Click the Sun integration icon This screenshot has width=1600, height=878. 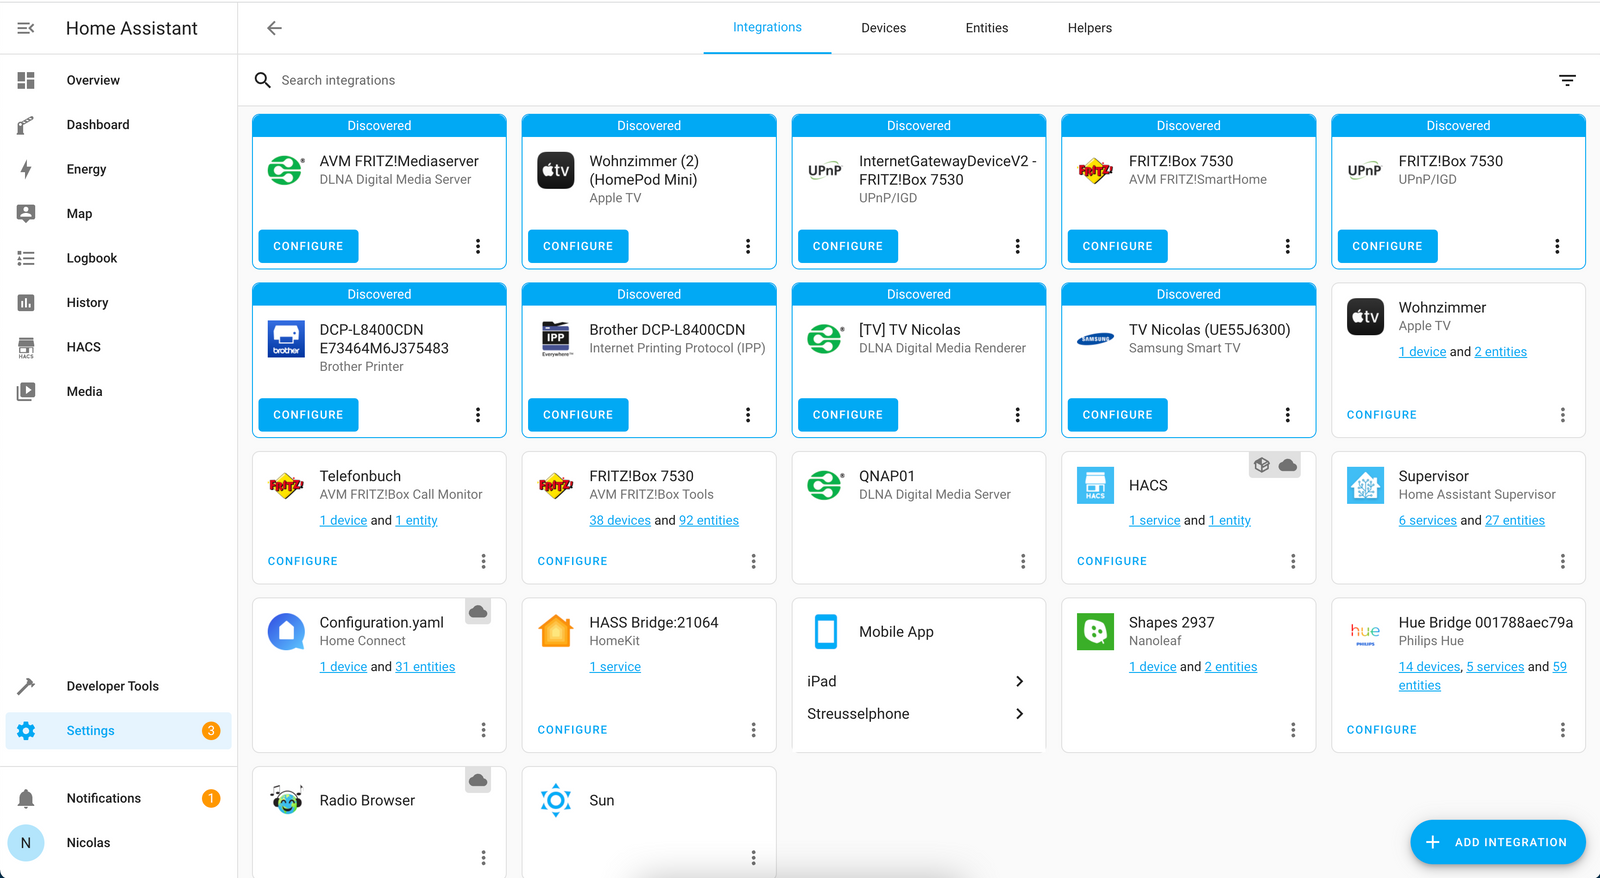[x=556, y=800]
